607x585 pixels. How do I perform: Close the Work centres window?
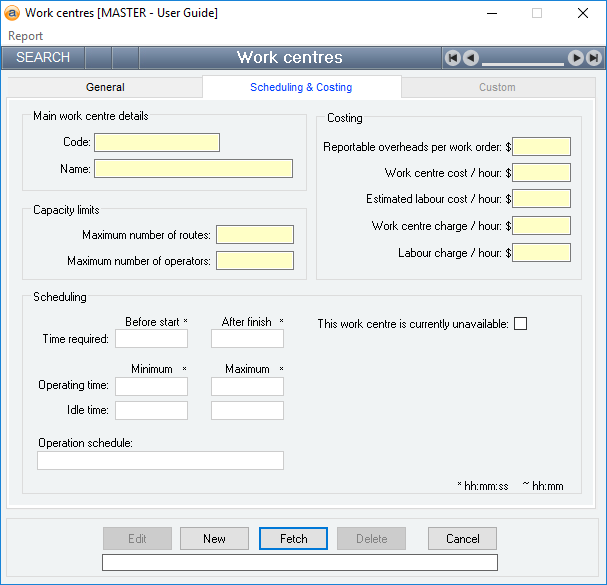click(583, 13)
